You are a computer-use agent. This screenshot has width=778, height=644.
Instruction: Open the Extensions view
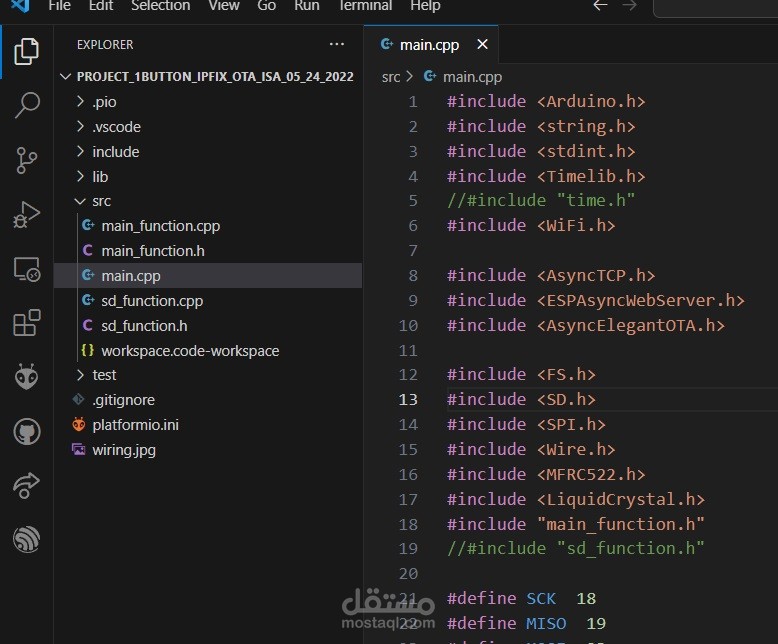pyautogui.click(x=26, y=323)
